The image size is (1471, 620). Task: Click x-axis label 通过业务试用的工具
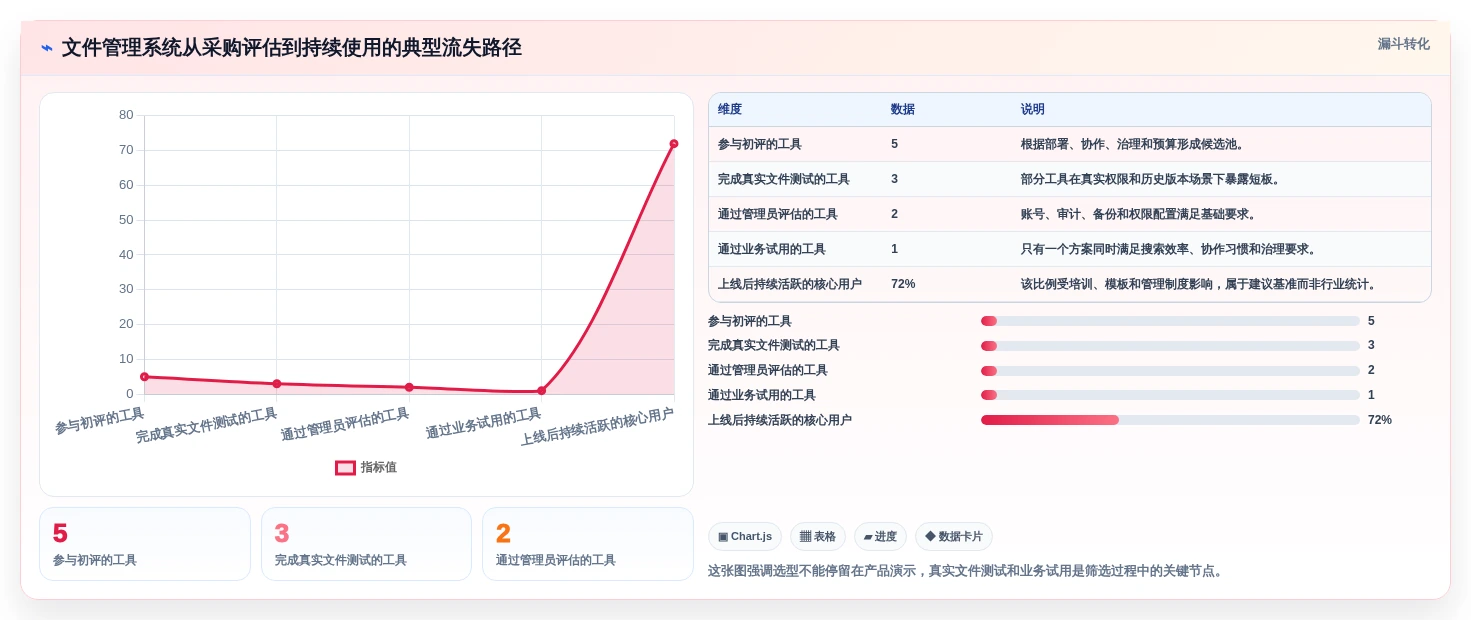pos(484,423)
